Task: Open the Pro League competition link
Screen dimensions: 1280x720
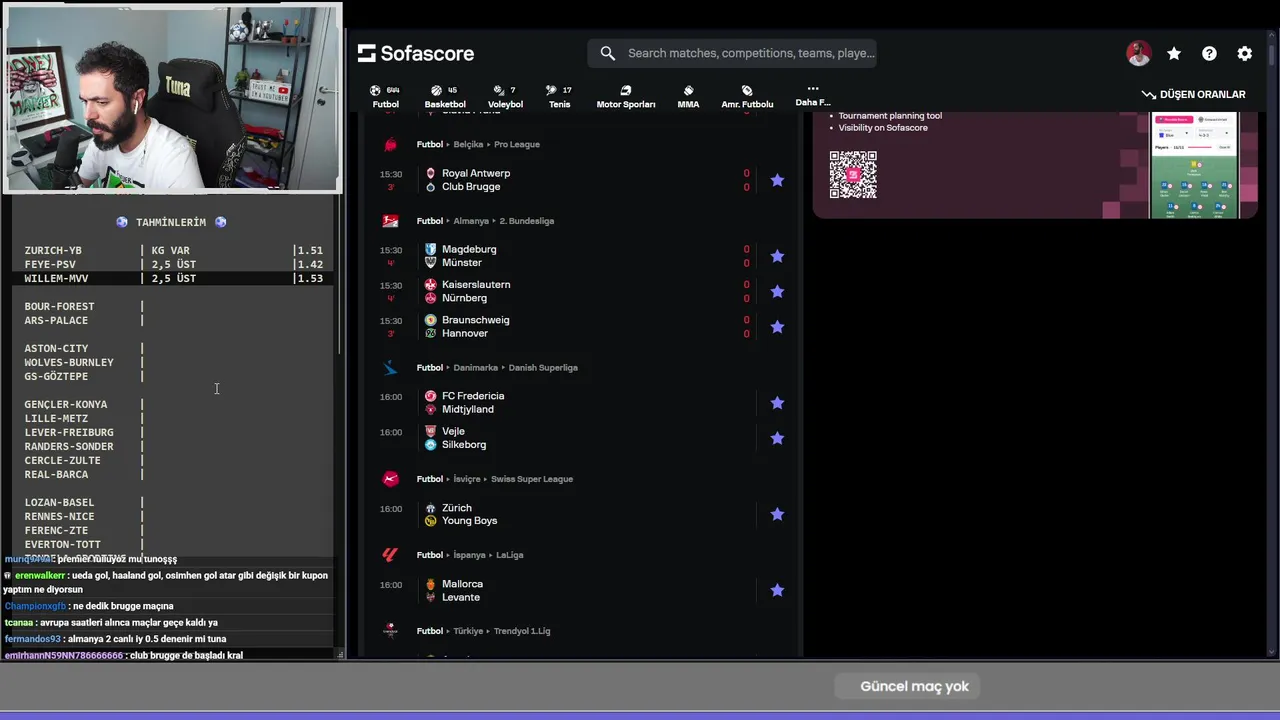Action: tap(517, 144)
